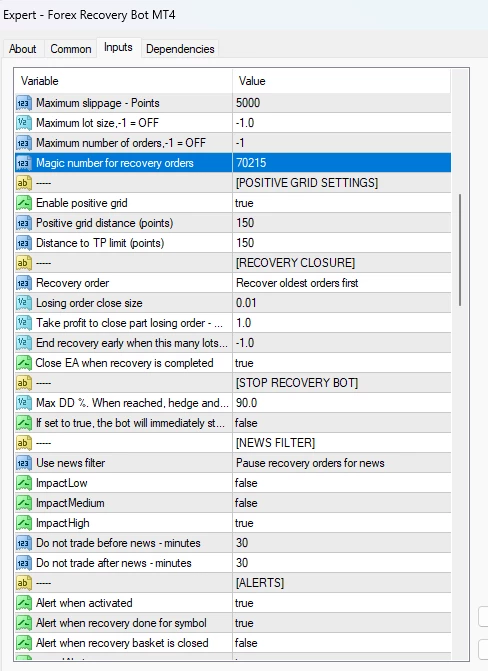488x671 pixels.
Task: Click the Max DD % value 90.0
Action: coord(342,403)
